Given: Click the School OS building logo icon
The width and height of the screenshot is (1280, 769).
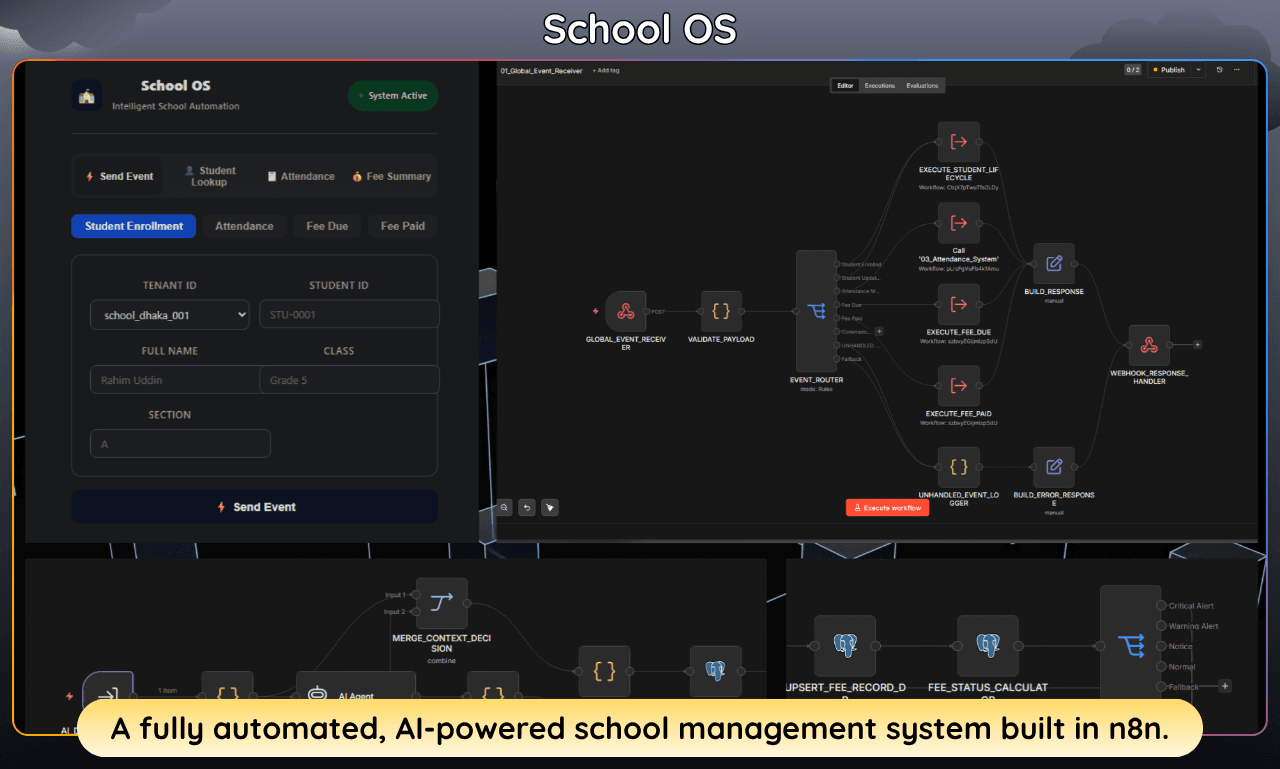Looking at the screenshot, I should coord(87,96).
